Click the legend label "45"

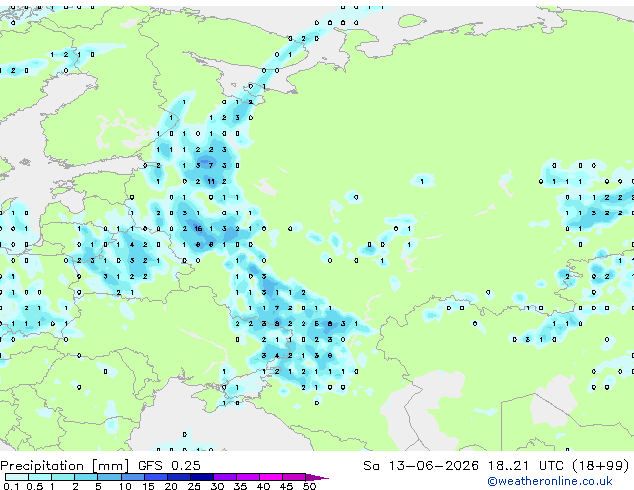coord(286,486)
